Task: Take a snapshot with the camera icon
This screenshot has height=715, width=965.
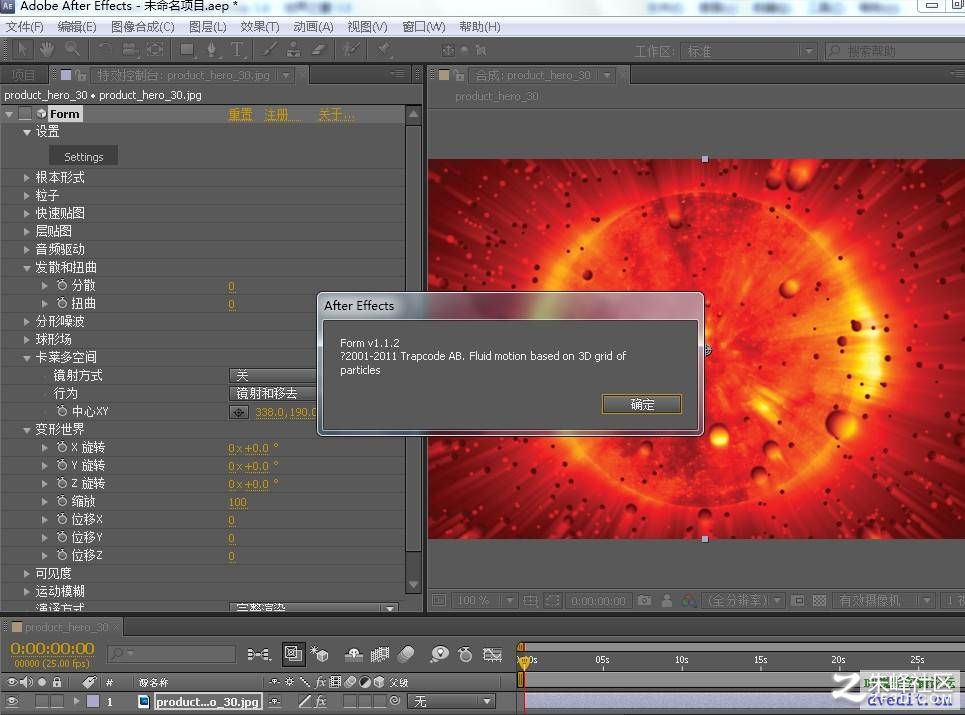Action: pyautogui.click(x=644, y=600)
